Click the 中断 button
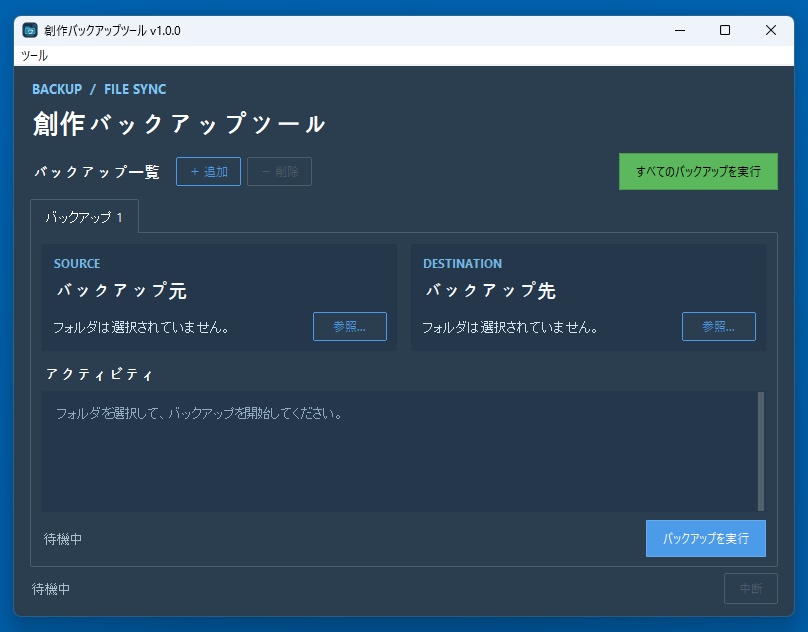Image resolution: width=808 pixels, height=632 pixels. pos(751,589)
